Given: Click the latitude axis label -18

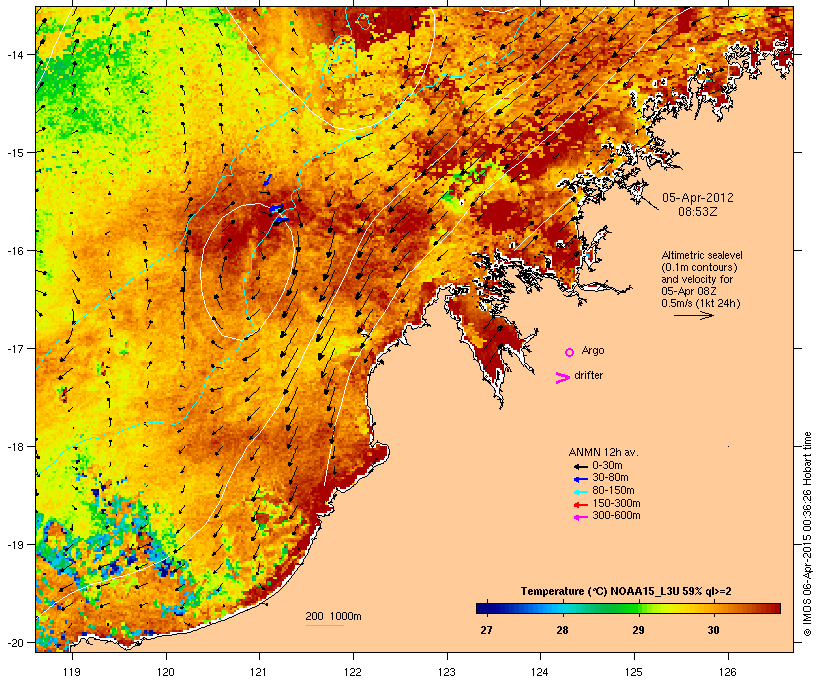Looking at the screenshot, I should (x=14, y=447).
